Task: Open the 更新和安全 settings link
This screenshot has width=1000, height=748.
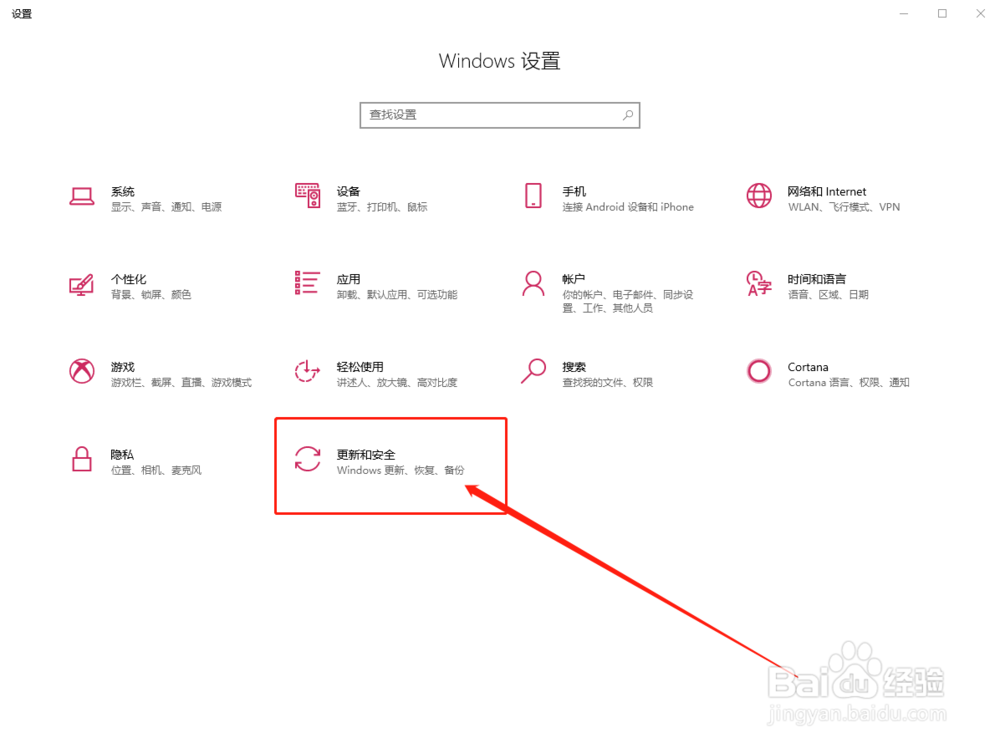Action: click(x=366, y=455)
